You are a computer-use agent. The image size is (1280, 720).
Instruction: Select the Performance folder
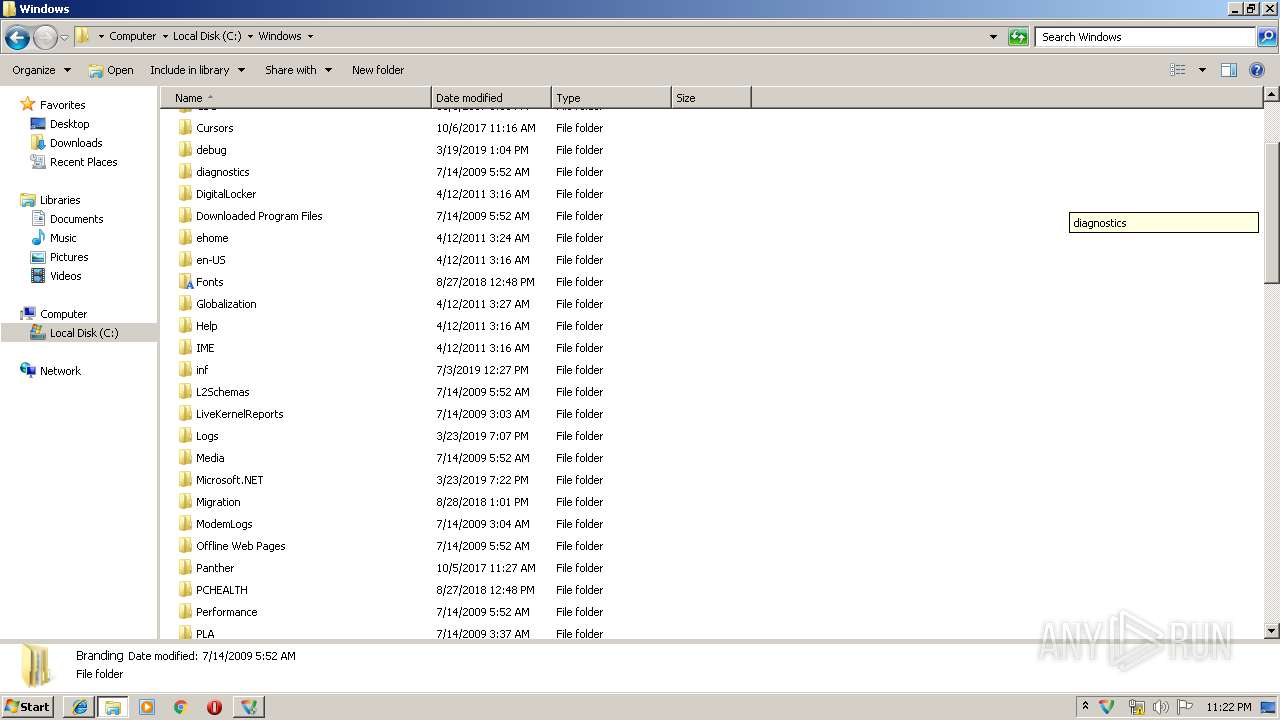226,612
